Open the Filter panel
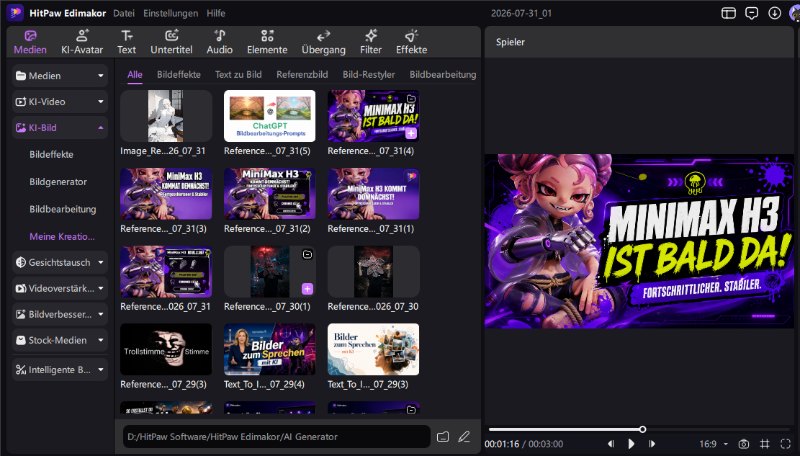Screen dimensions: 800x456 click(x=371, y=42)
